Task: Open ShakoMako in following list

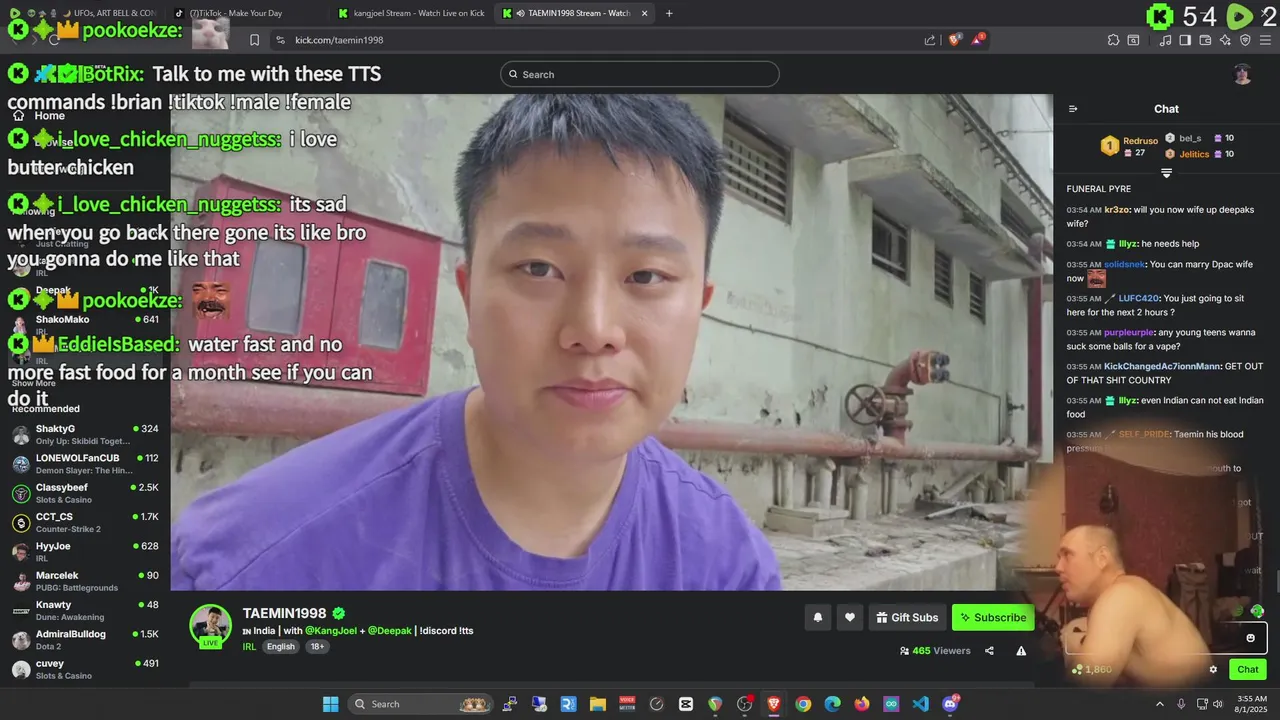Action: click(85, 325)
